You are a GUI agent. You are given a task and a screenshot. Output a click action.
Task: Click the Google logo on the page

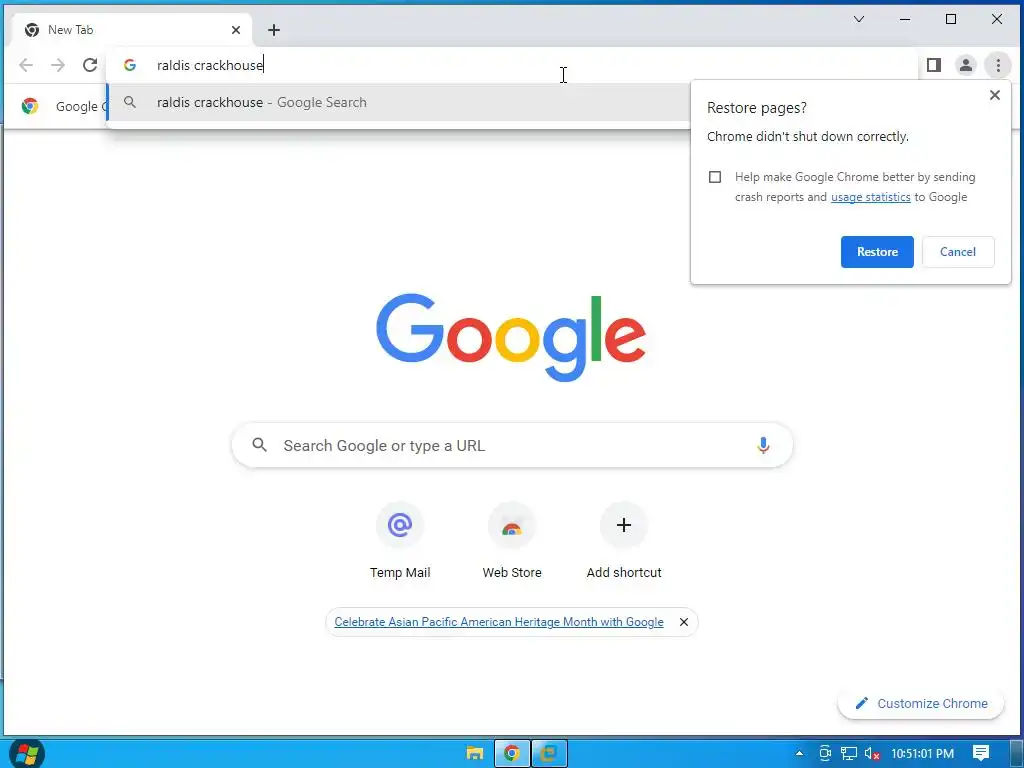[x=511, y=338]
